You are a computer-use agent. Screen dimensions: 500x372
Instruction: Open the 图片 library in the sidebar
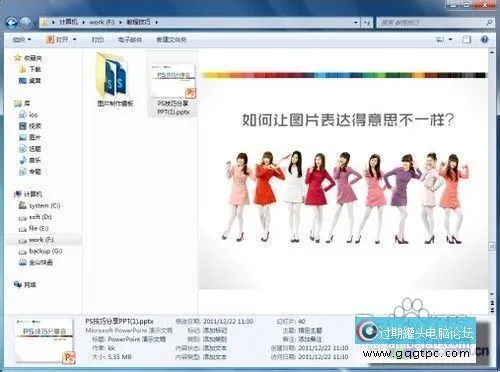30,137
